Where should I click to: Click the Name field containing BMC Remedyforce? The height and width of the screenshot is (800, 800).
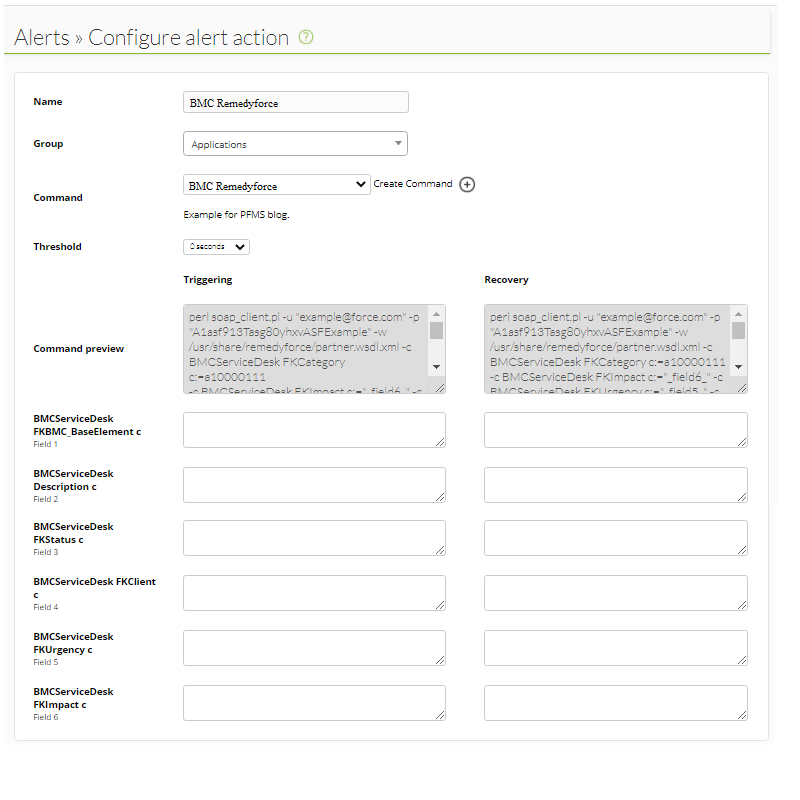tap(296, 102)
